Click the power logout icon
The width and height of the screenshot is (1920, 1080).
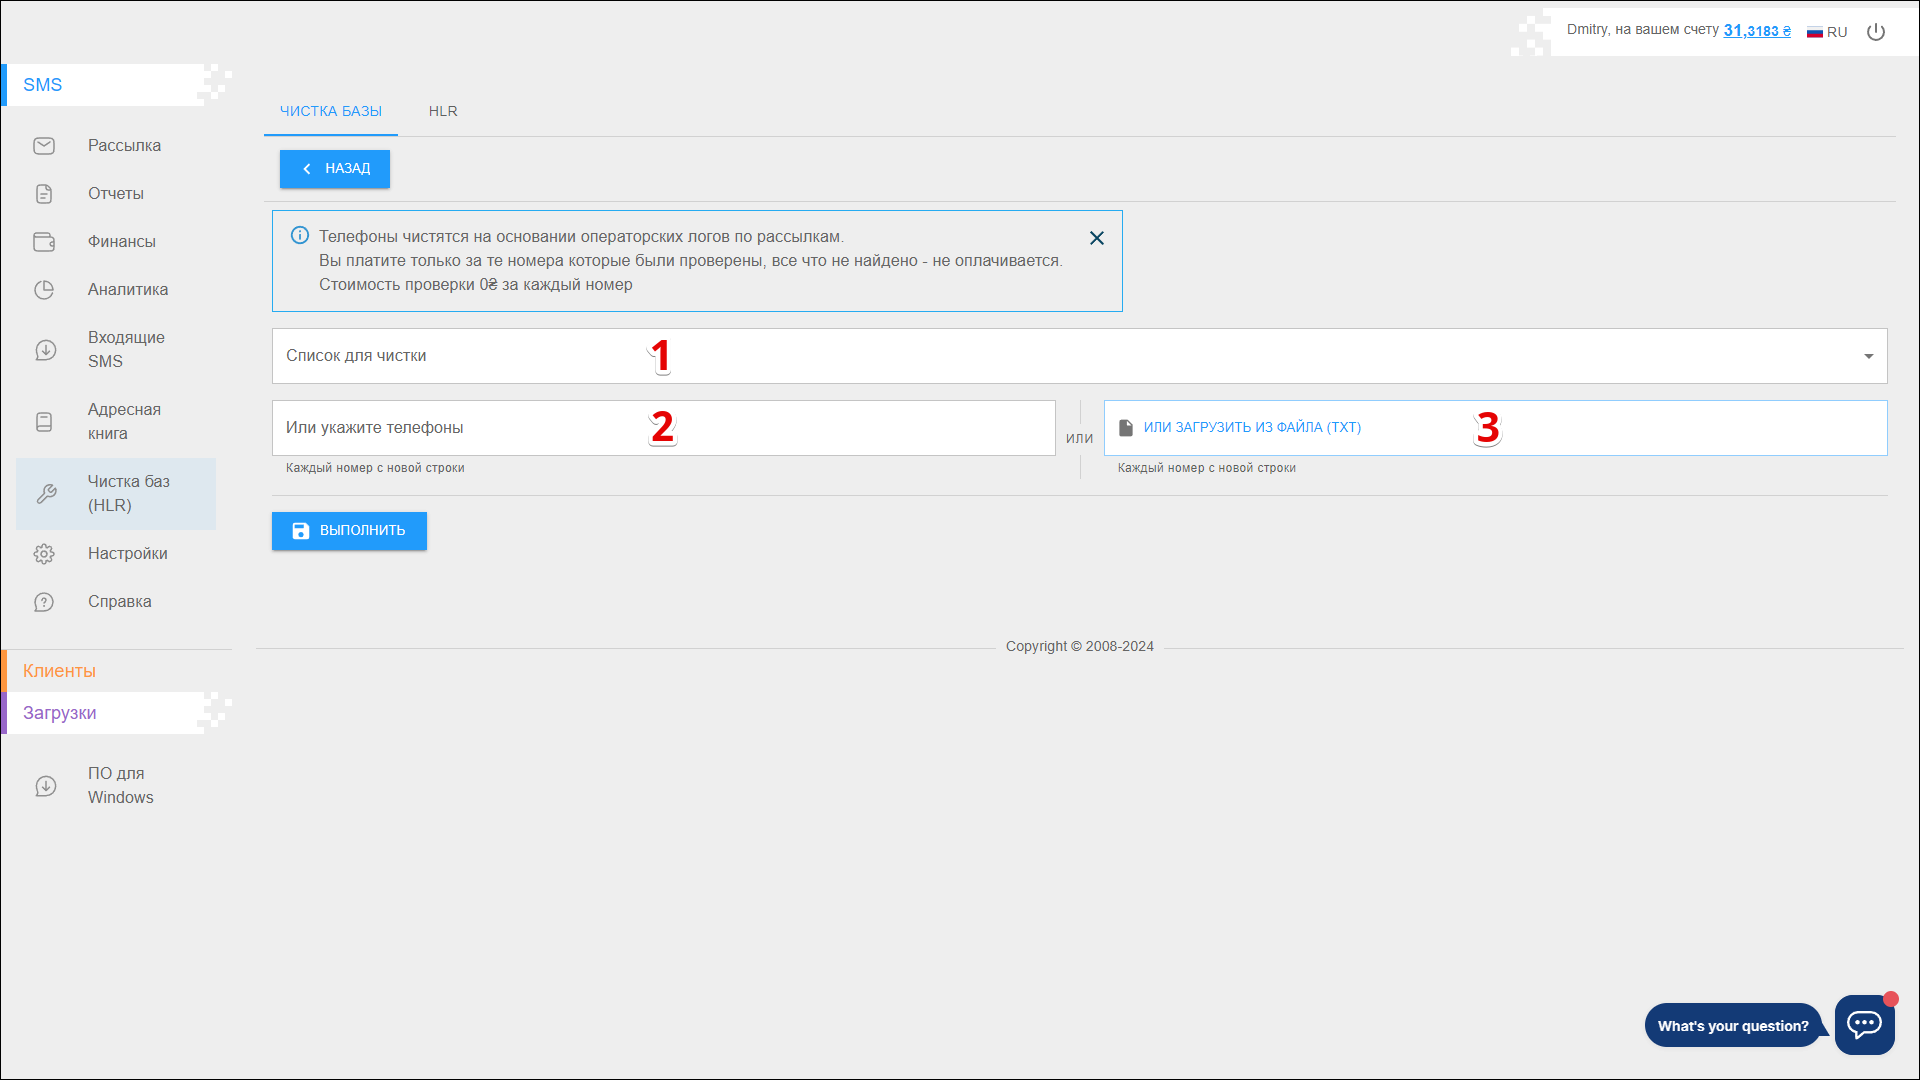pos(1876,32)
